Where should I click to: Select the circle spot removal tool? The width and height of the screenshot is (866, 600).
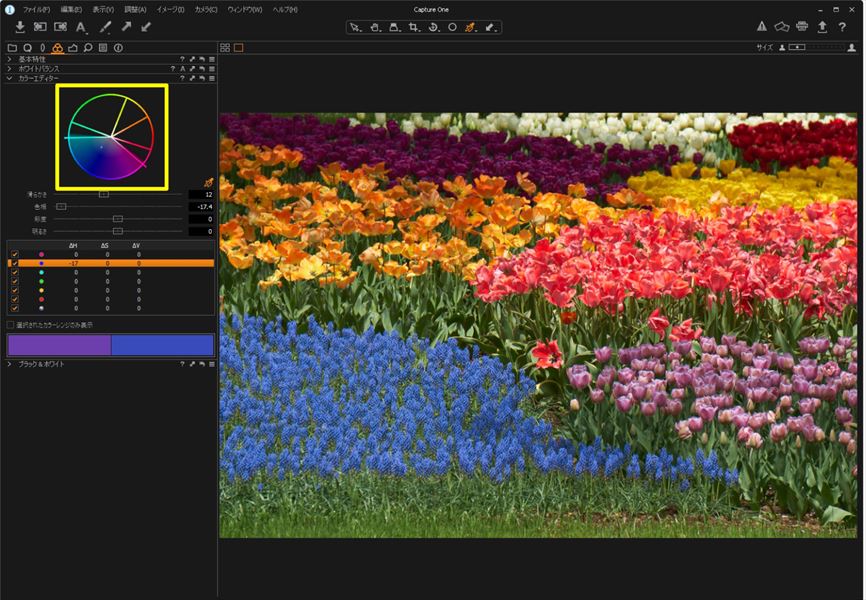click(452, 27)
